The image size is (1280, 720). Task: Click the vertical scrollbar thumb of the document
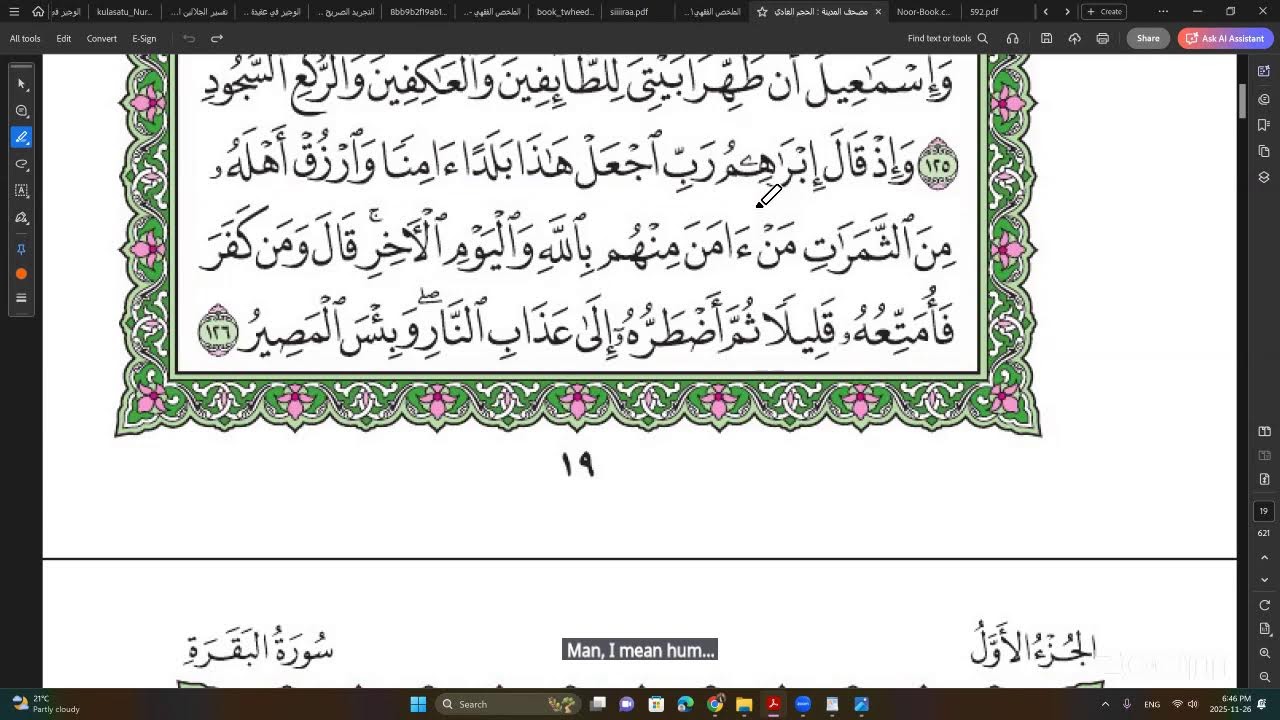1243,101
